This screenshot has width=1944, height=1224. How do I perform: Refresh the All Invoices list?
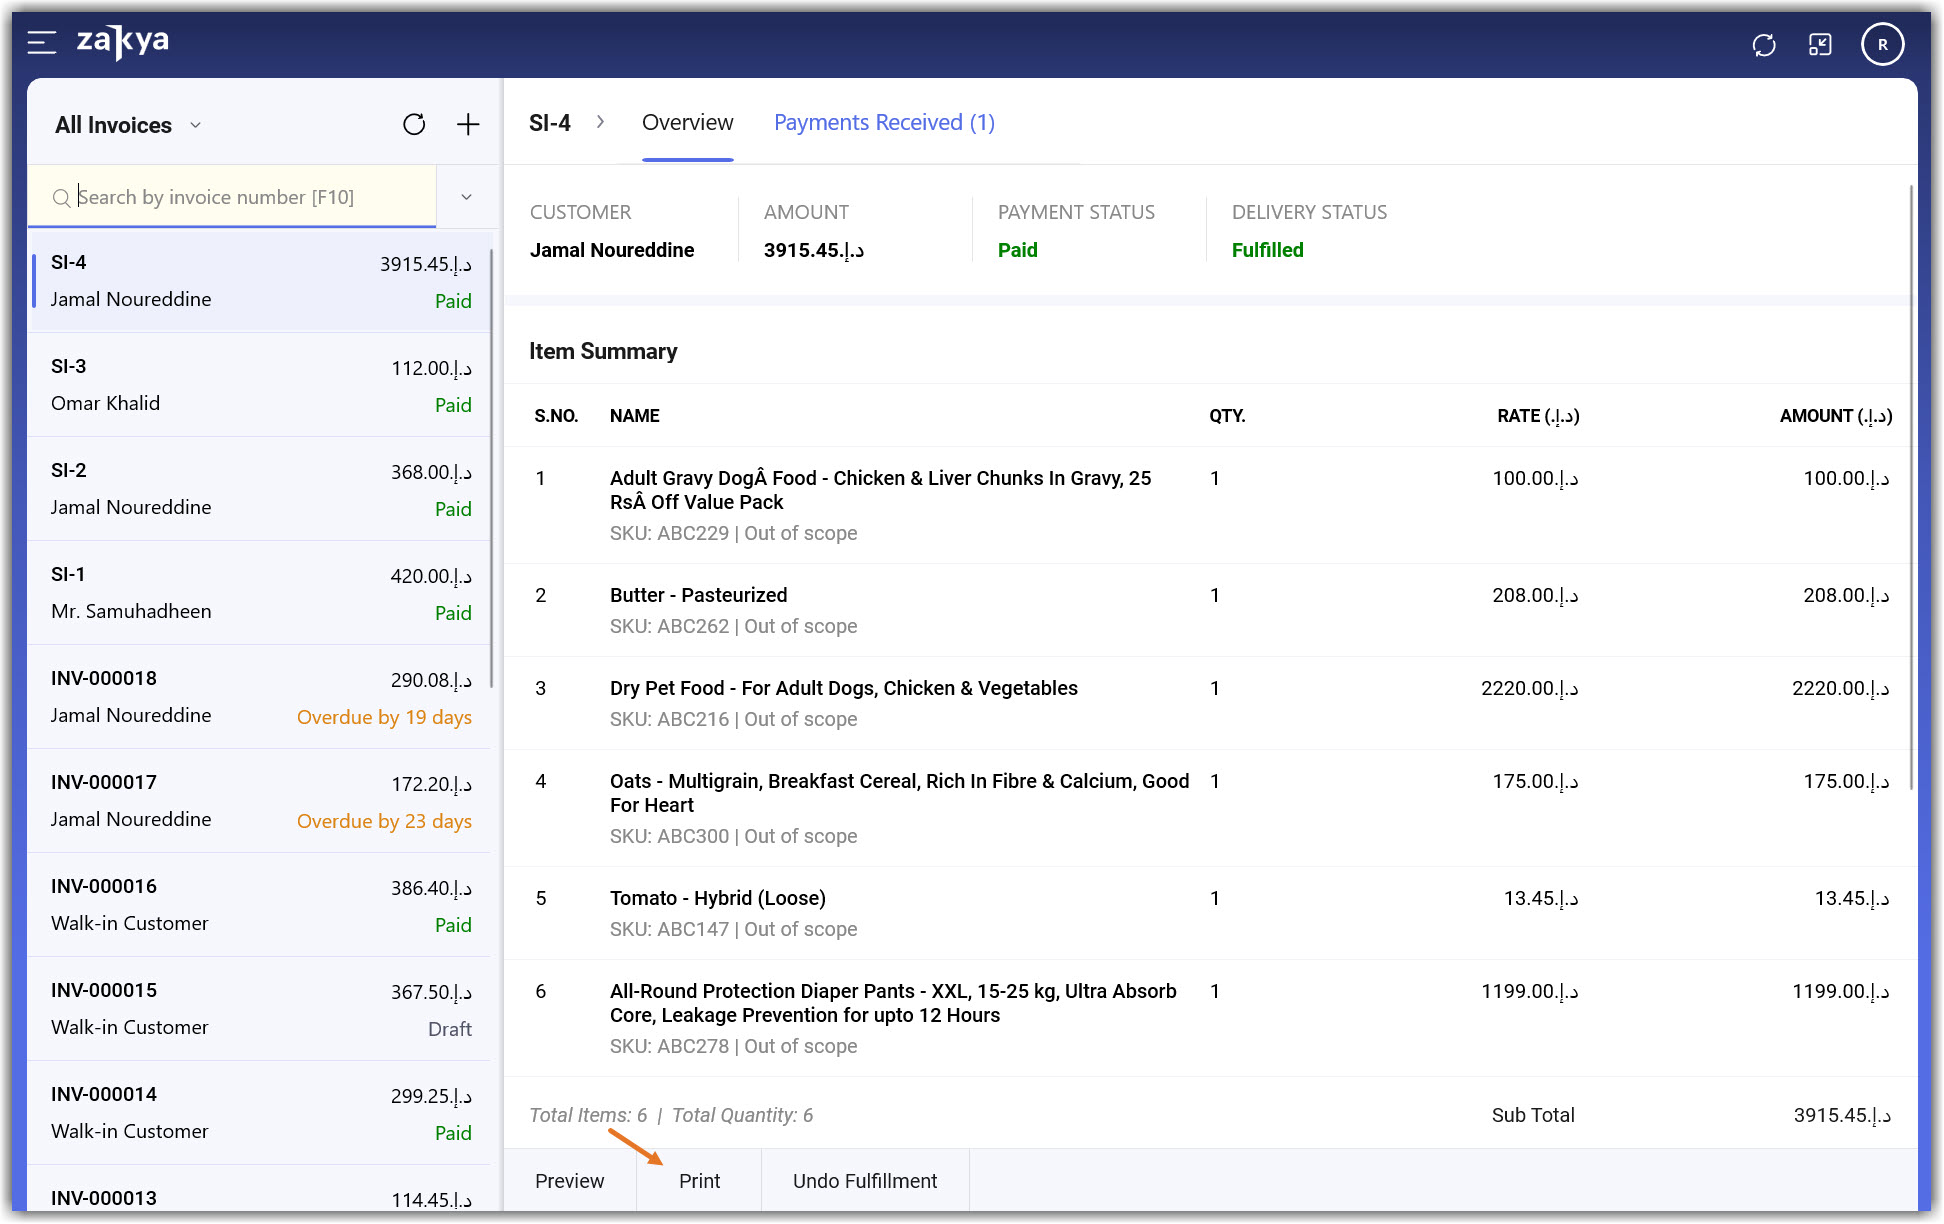coord(414,125)
